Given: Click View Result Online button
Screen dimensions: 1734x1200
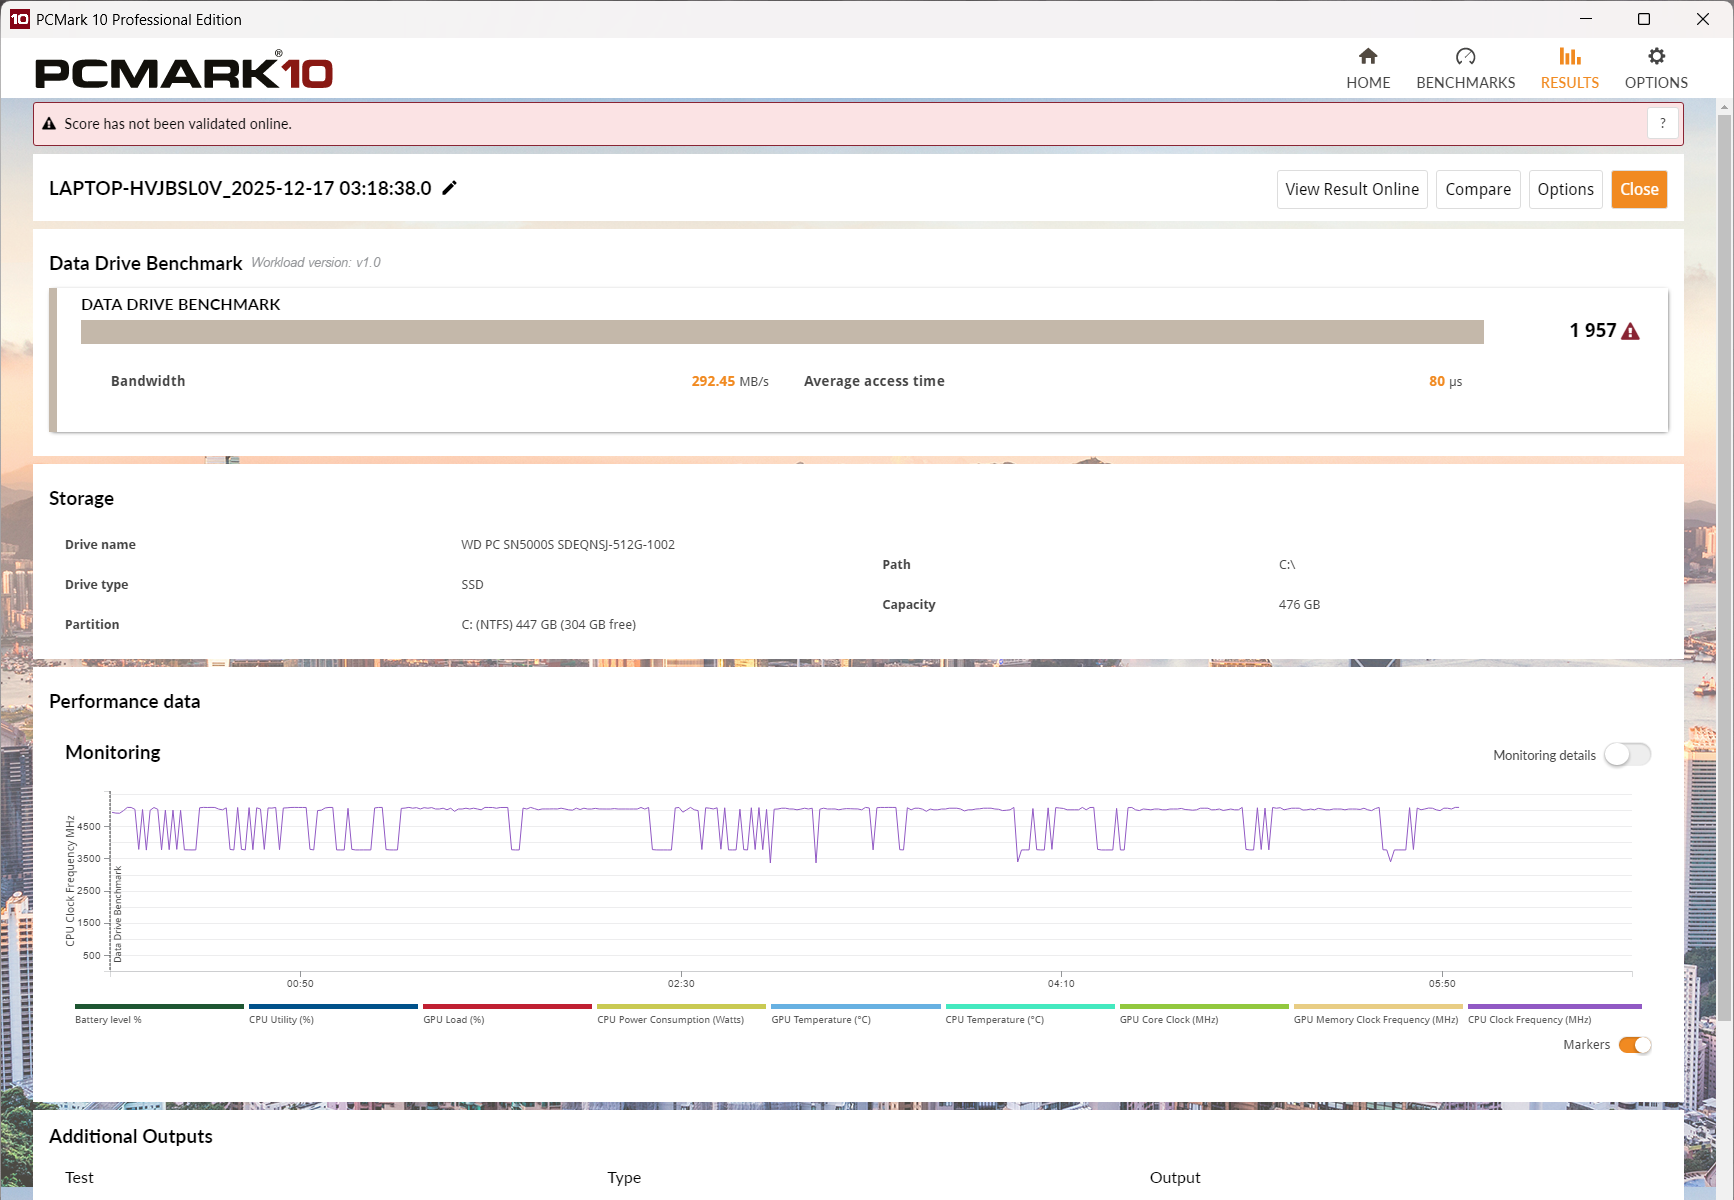Looking at the screenshot, I should click(1352, 189).
